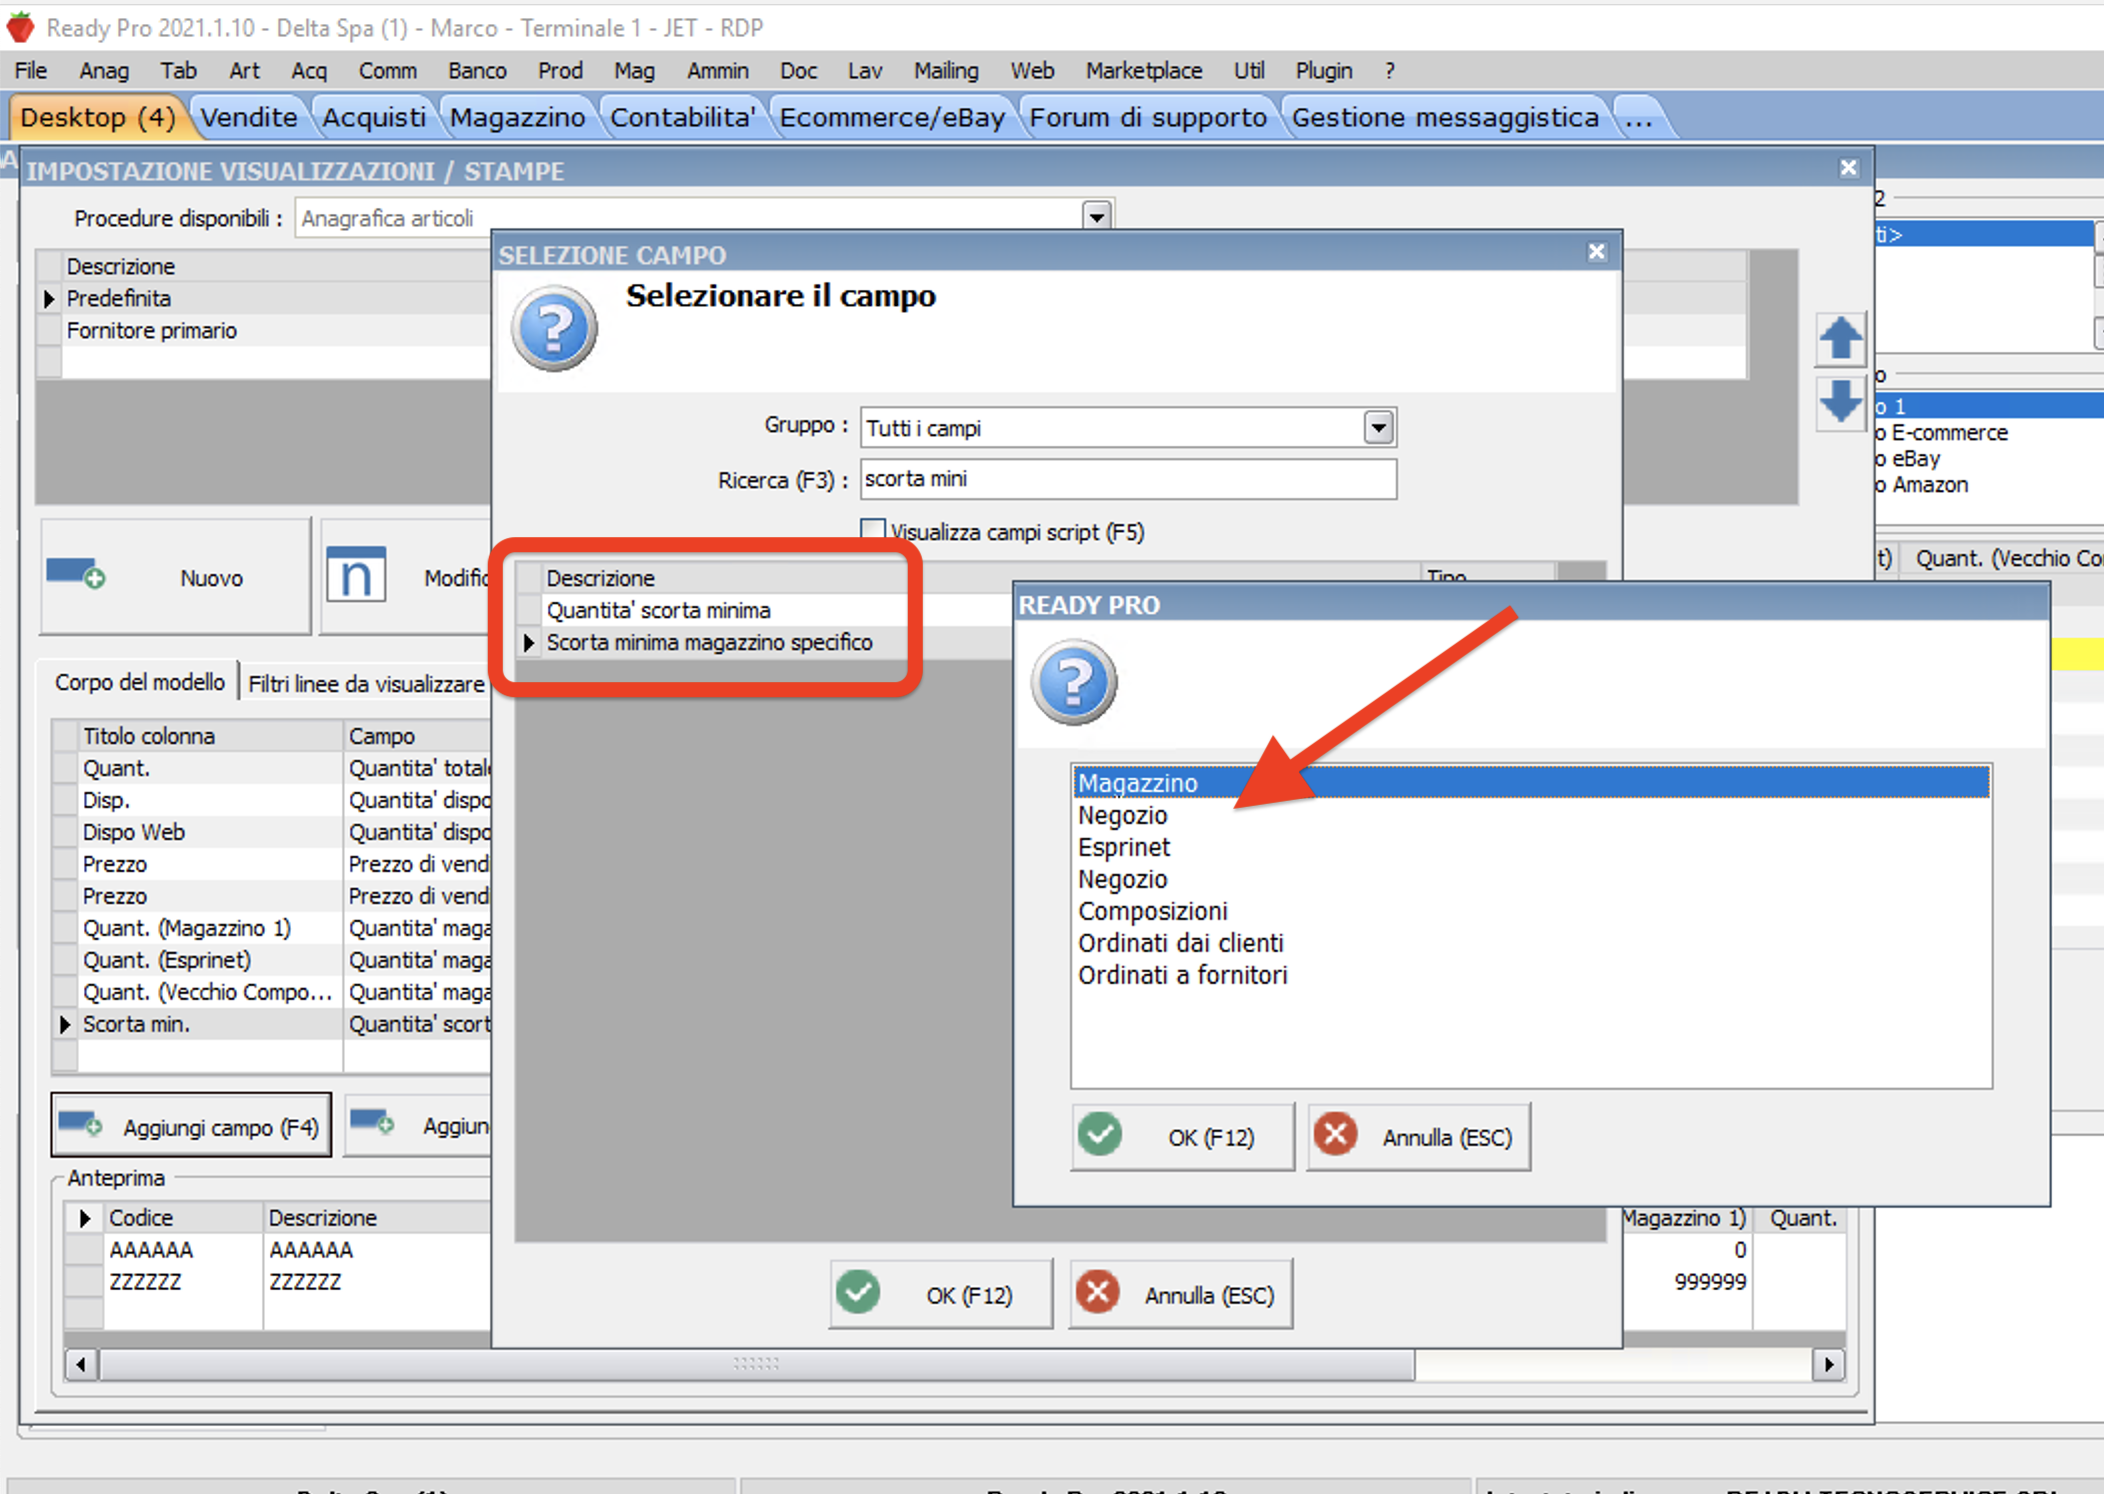Open the Util menu

click(1249, 71)
